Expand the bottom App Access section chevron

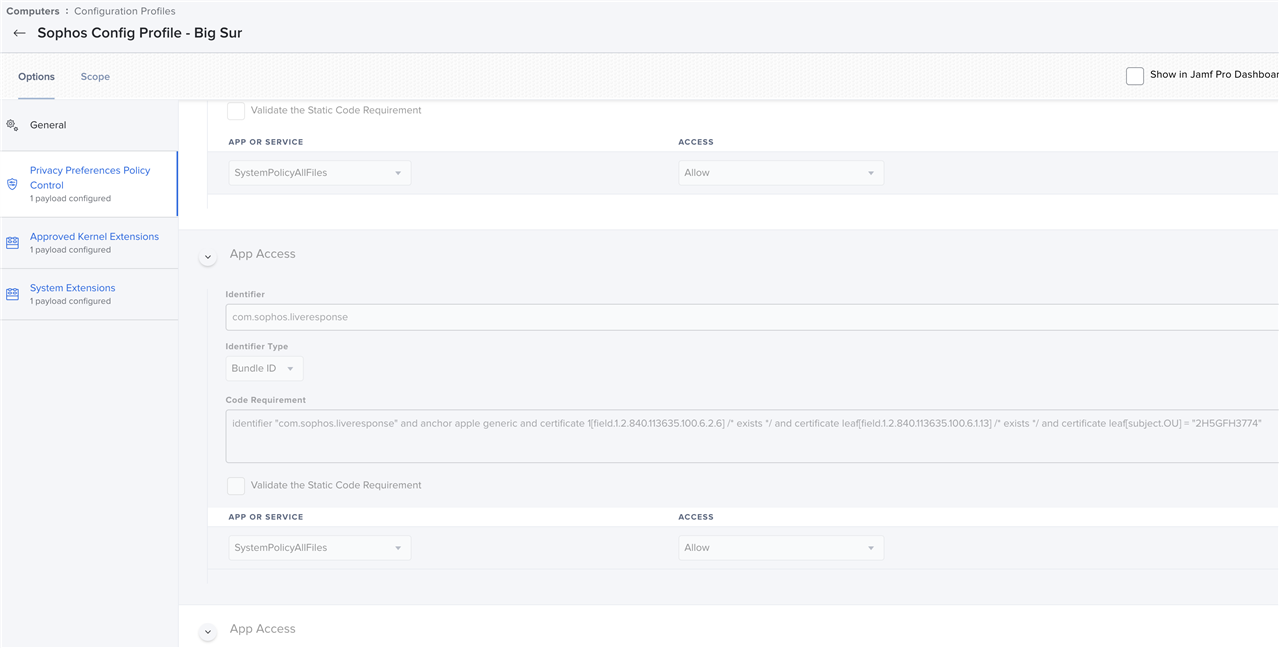(208, 632)
